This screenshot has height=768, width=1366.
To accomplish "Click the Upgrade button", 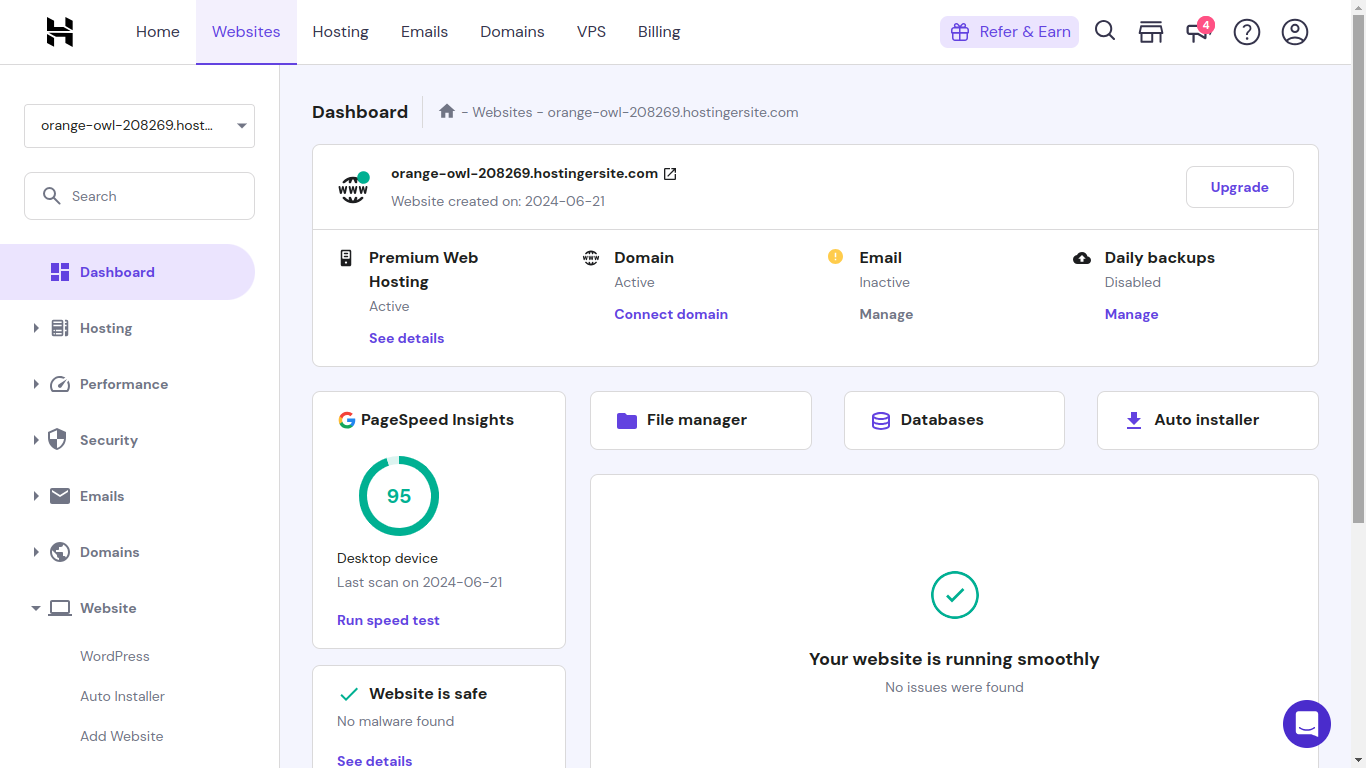I will click(1239, 187).
